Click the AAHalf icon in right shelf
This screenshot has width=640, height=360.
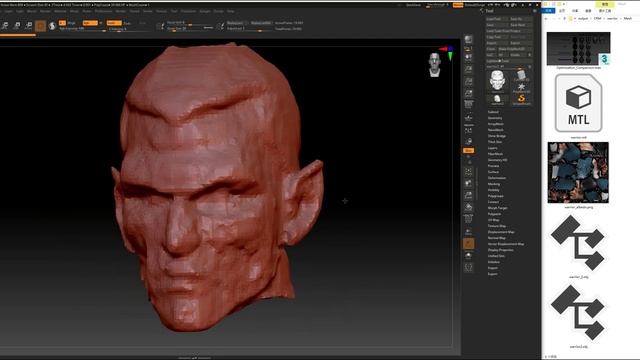(x=468, y=93)
